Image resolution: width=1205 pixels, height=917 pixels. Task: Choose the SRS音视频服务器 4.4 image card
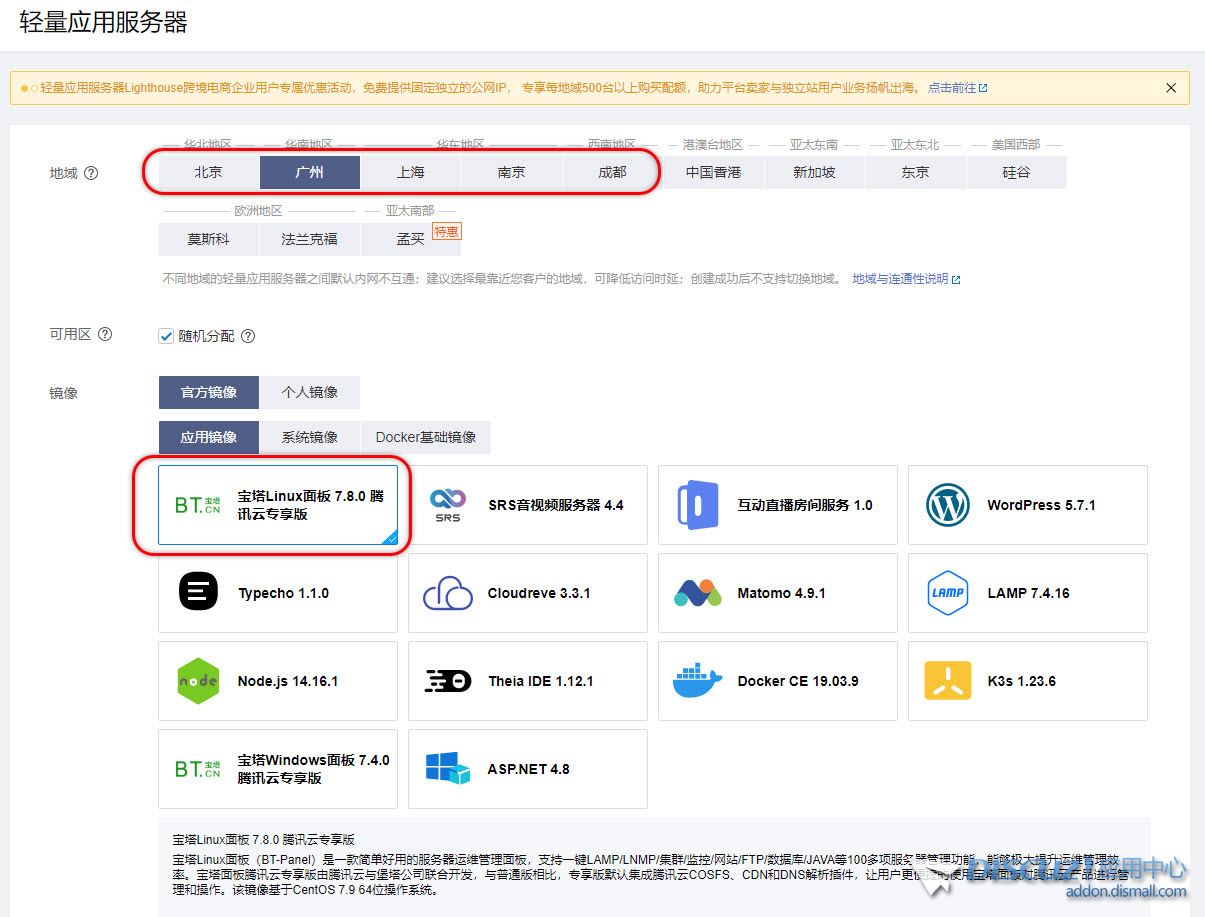[x=528, y=505]
